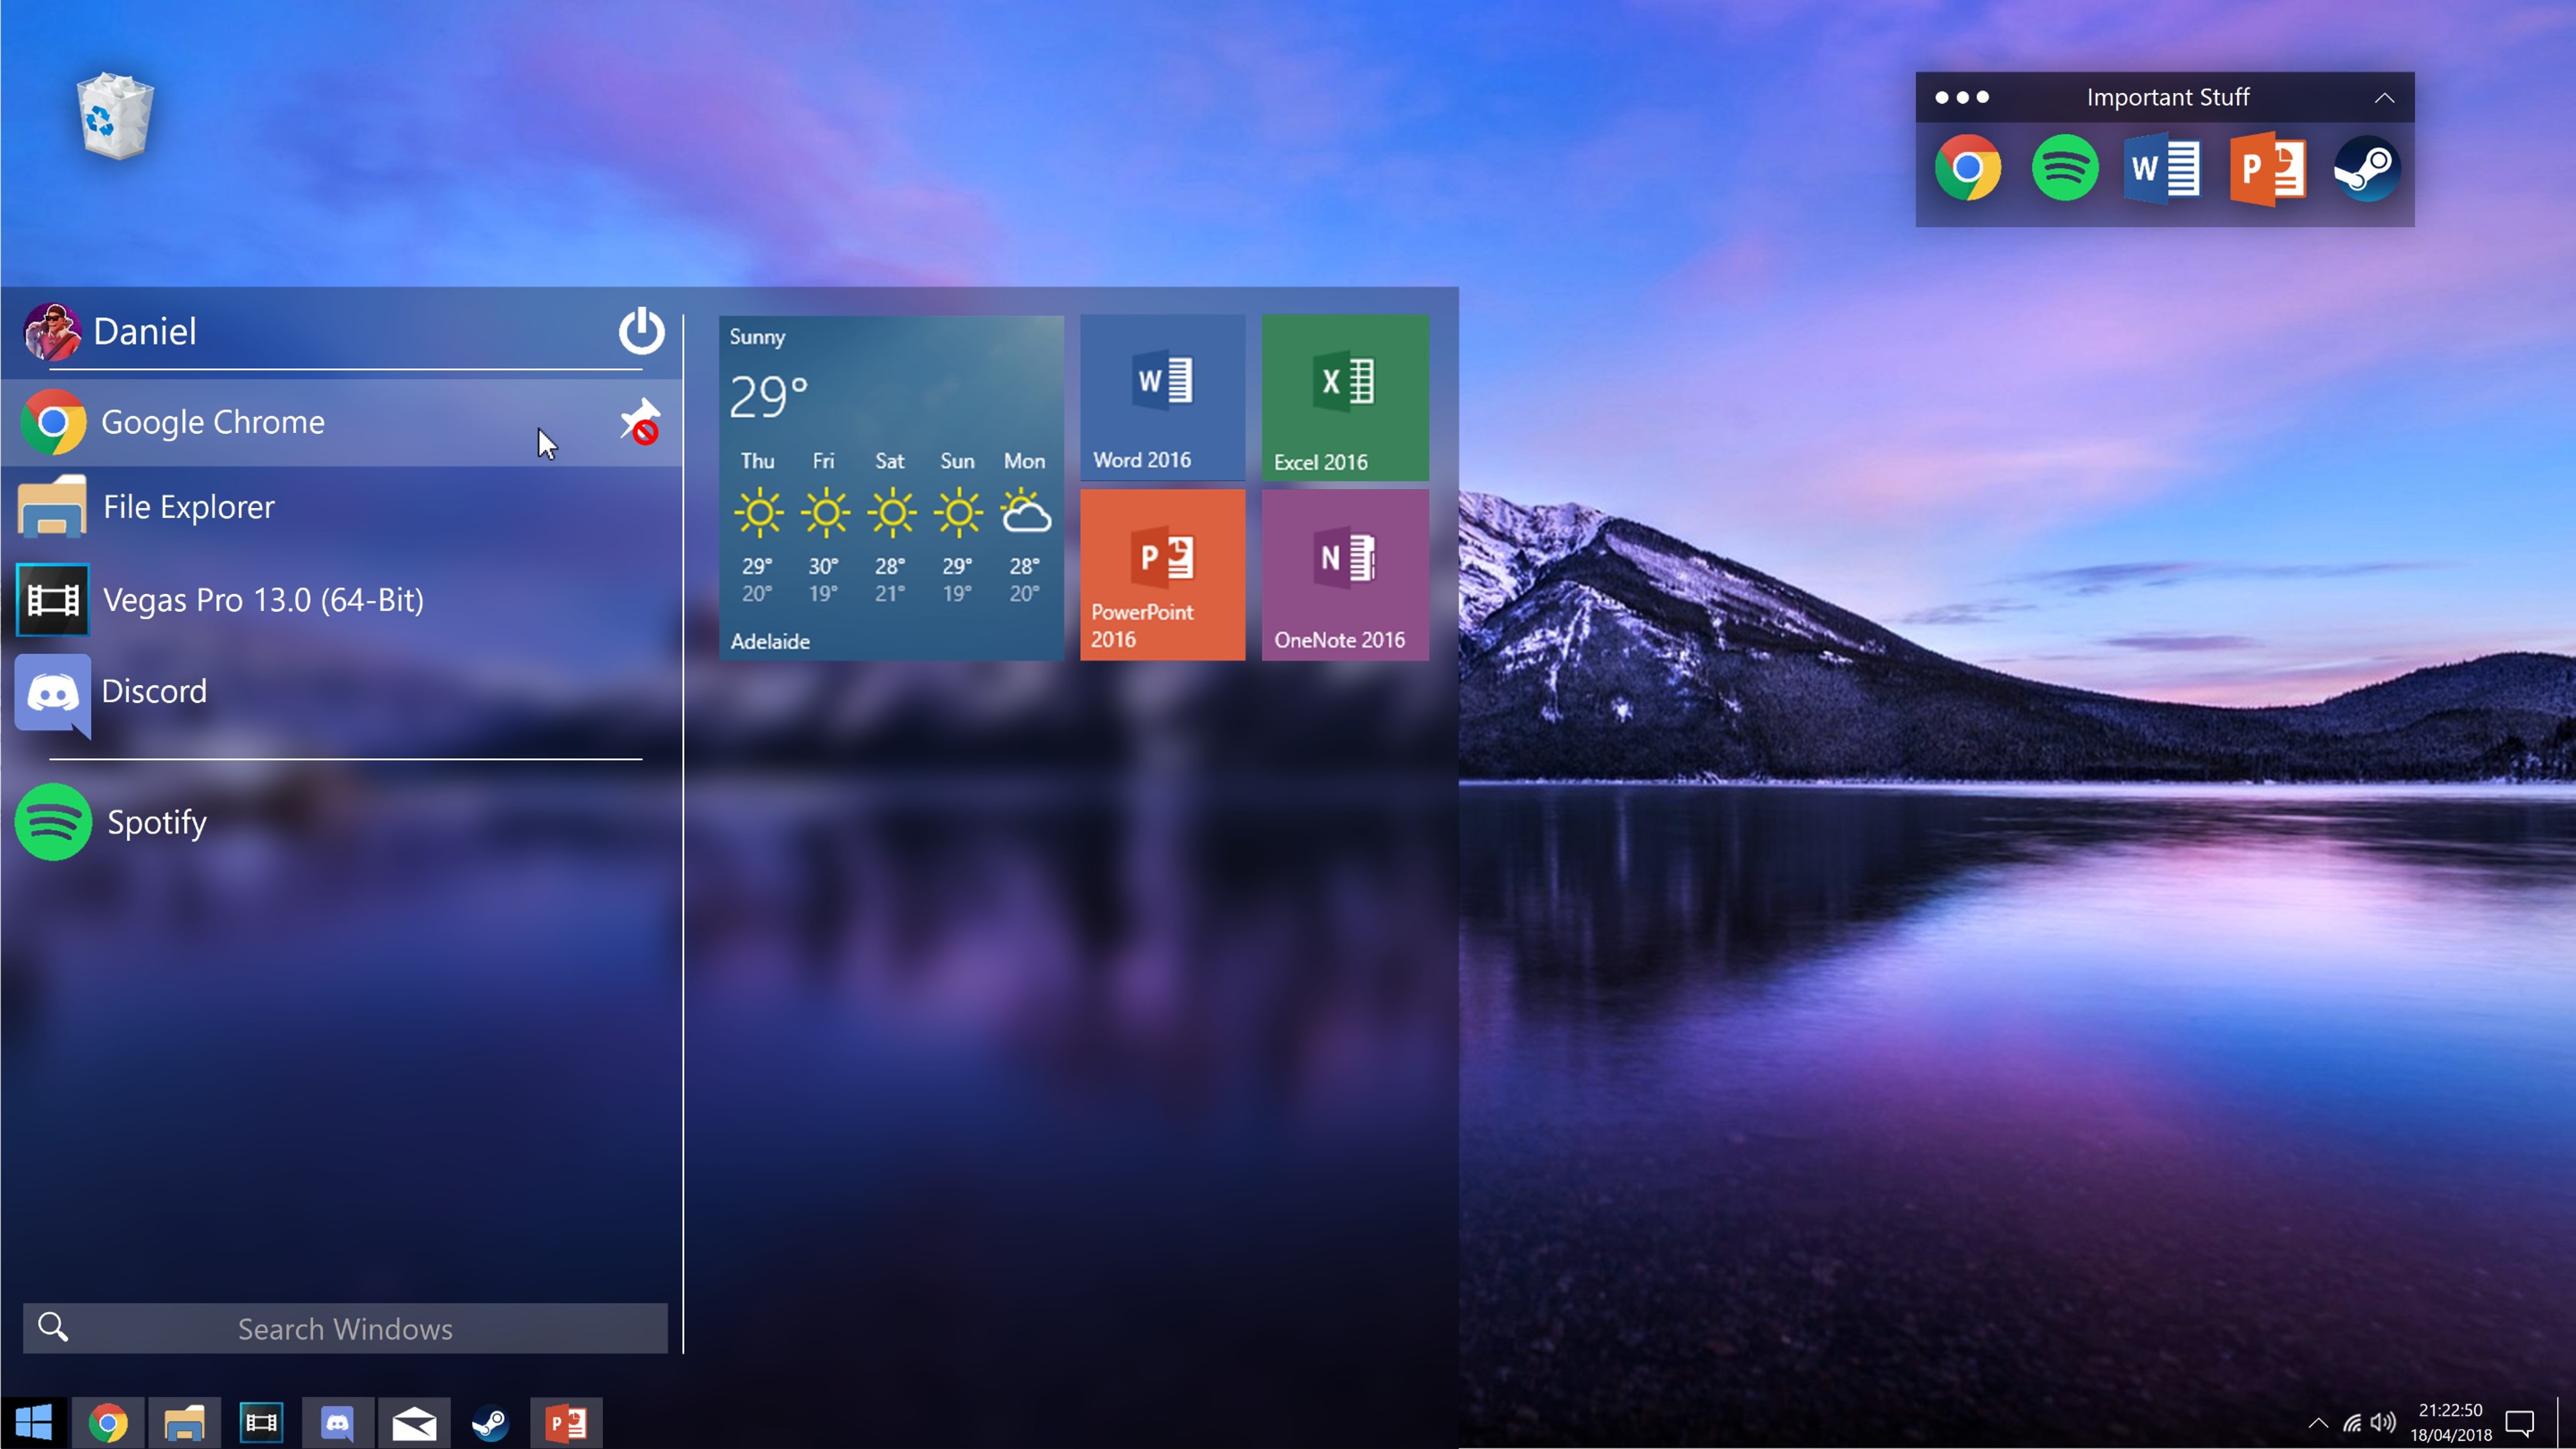
Task: Unpin Google Chrome using the pin icon
Action: click(640, 421)
